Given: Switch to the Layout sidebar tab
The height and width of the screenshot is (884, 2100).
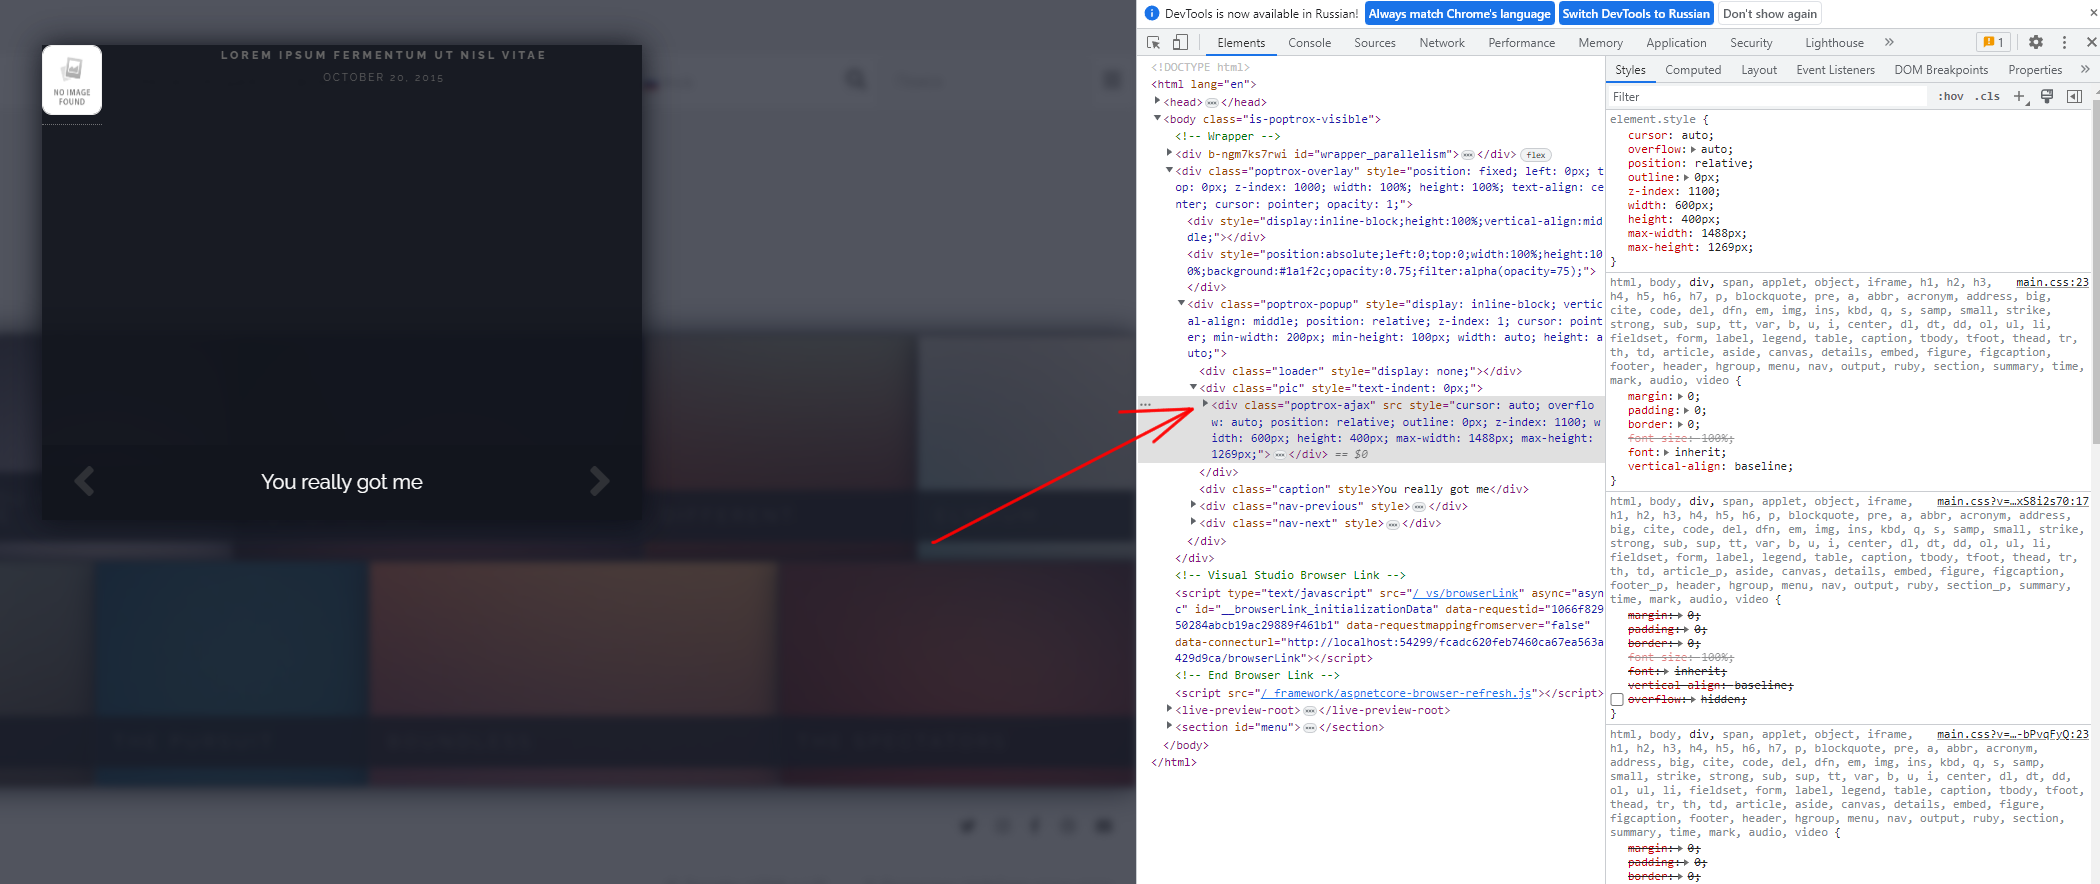Looking at the screenshot, I should [1759, 69].
